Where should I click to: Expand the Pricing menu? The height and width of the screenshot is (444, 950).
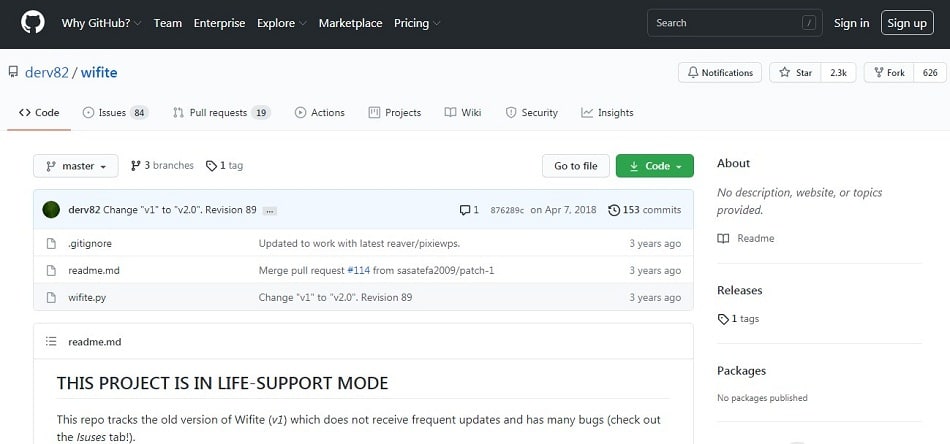(417, 23)
